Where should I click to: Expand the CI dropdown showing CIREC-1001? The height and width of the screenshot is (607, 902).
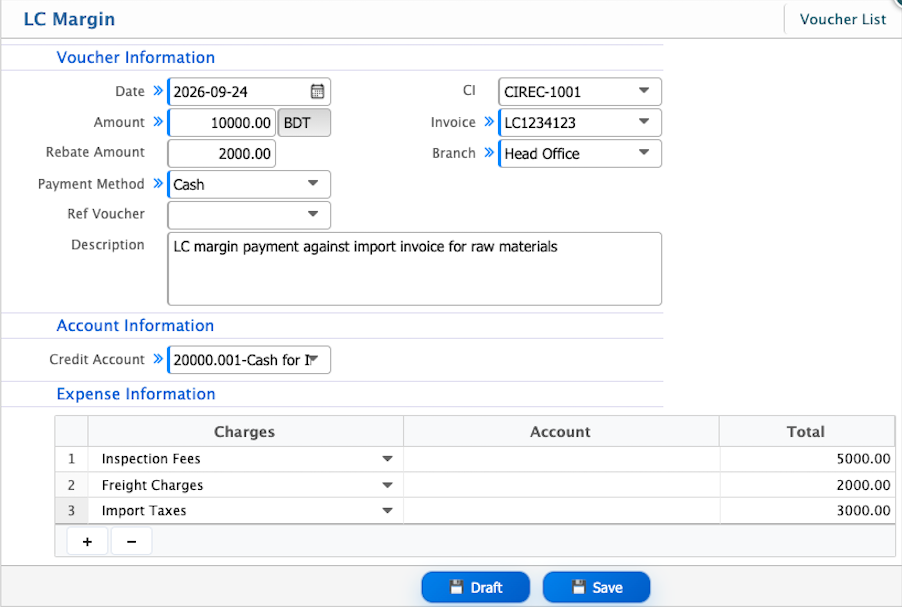[644, 91]
